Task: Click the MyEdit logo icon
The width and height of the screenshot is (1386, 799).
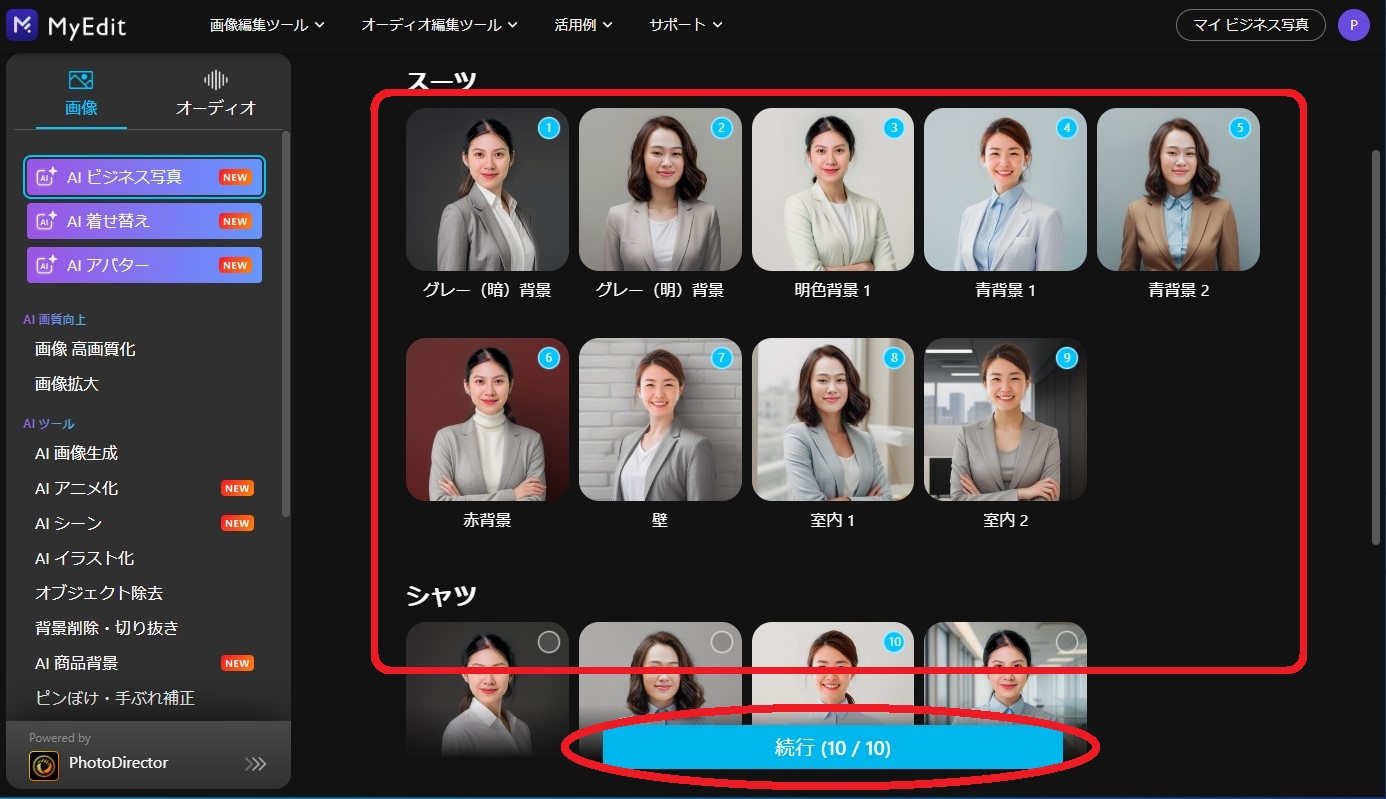Action: click(21, 25)
